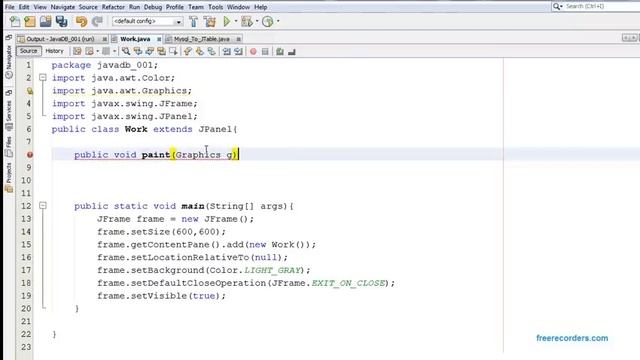
Task: Click the Shift Line Right icon
Action: [x=238, y=51]
